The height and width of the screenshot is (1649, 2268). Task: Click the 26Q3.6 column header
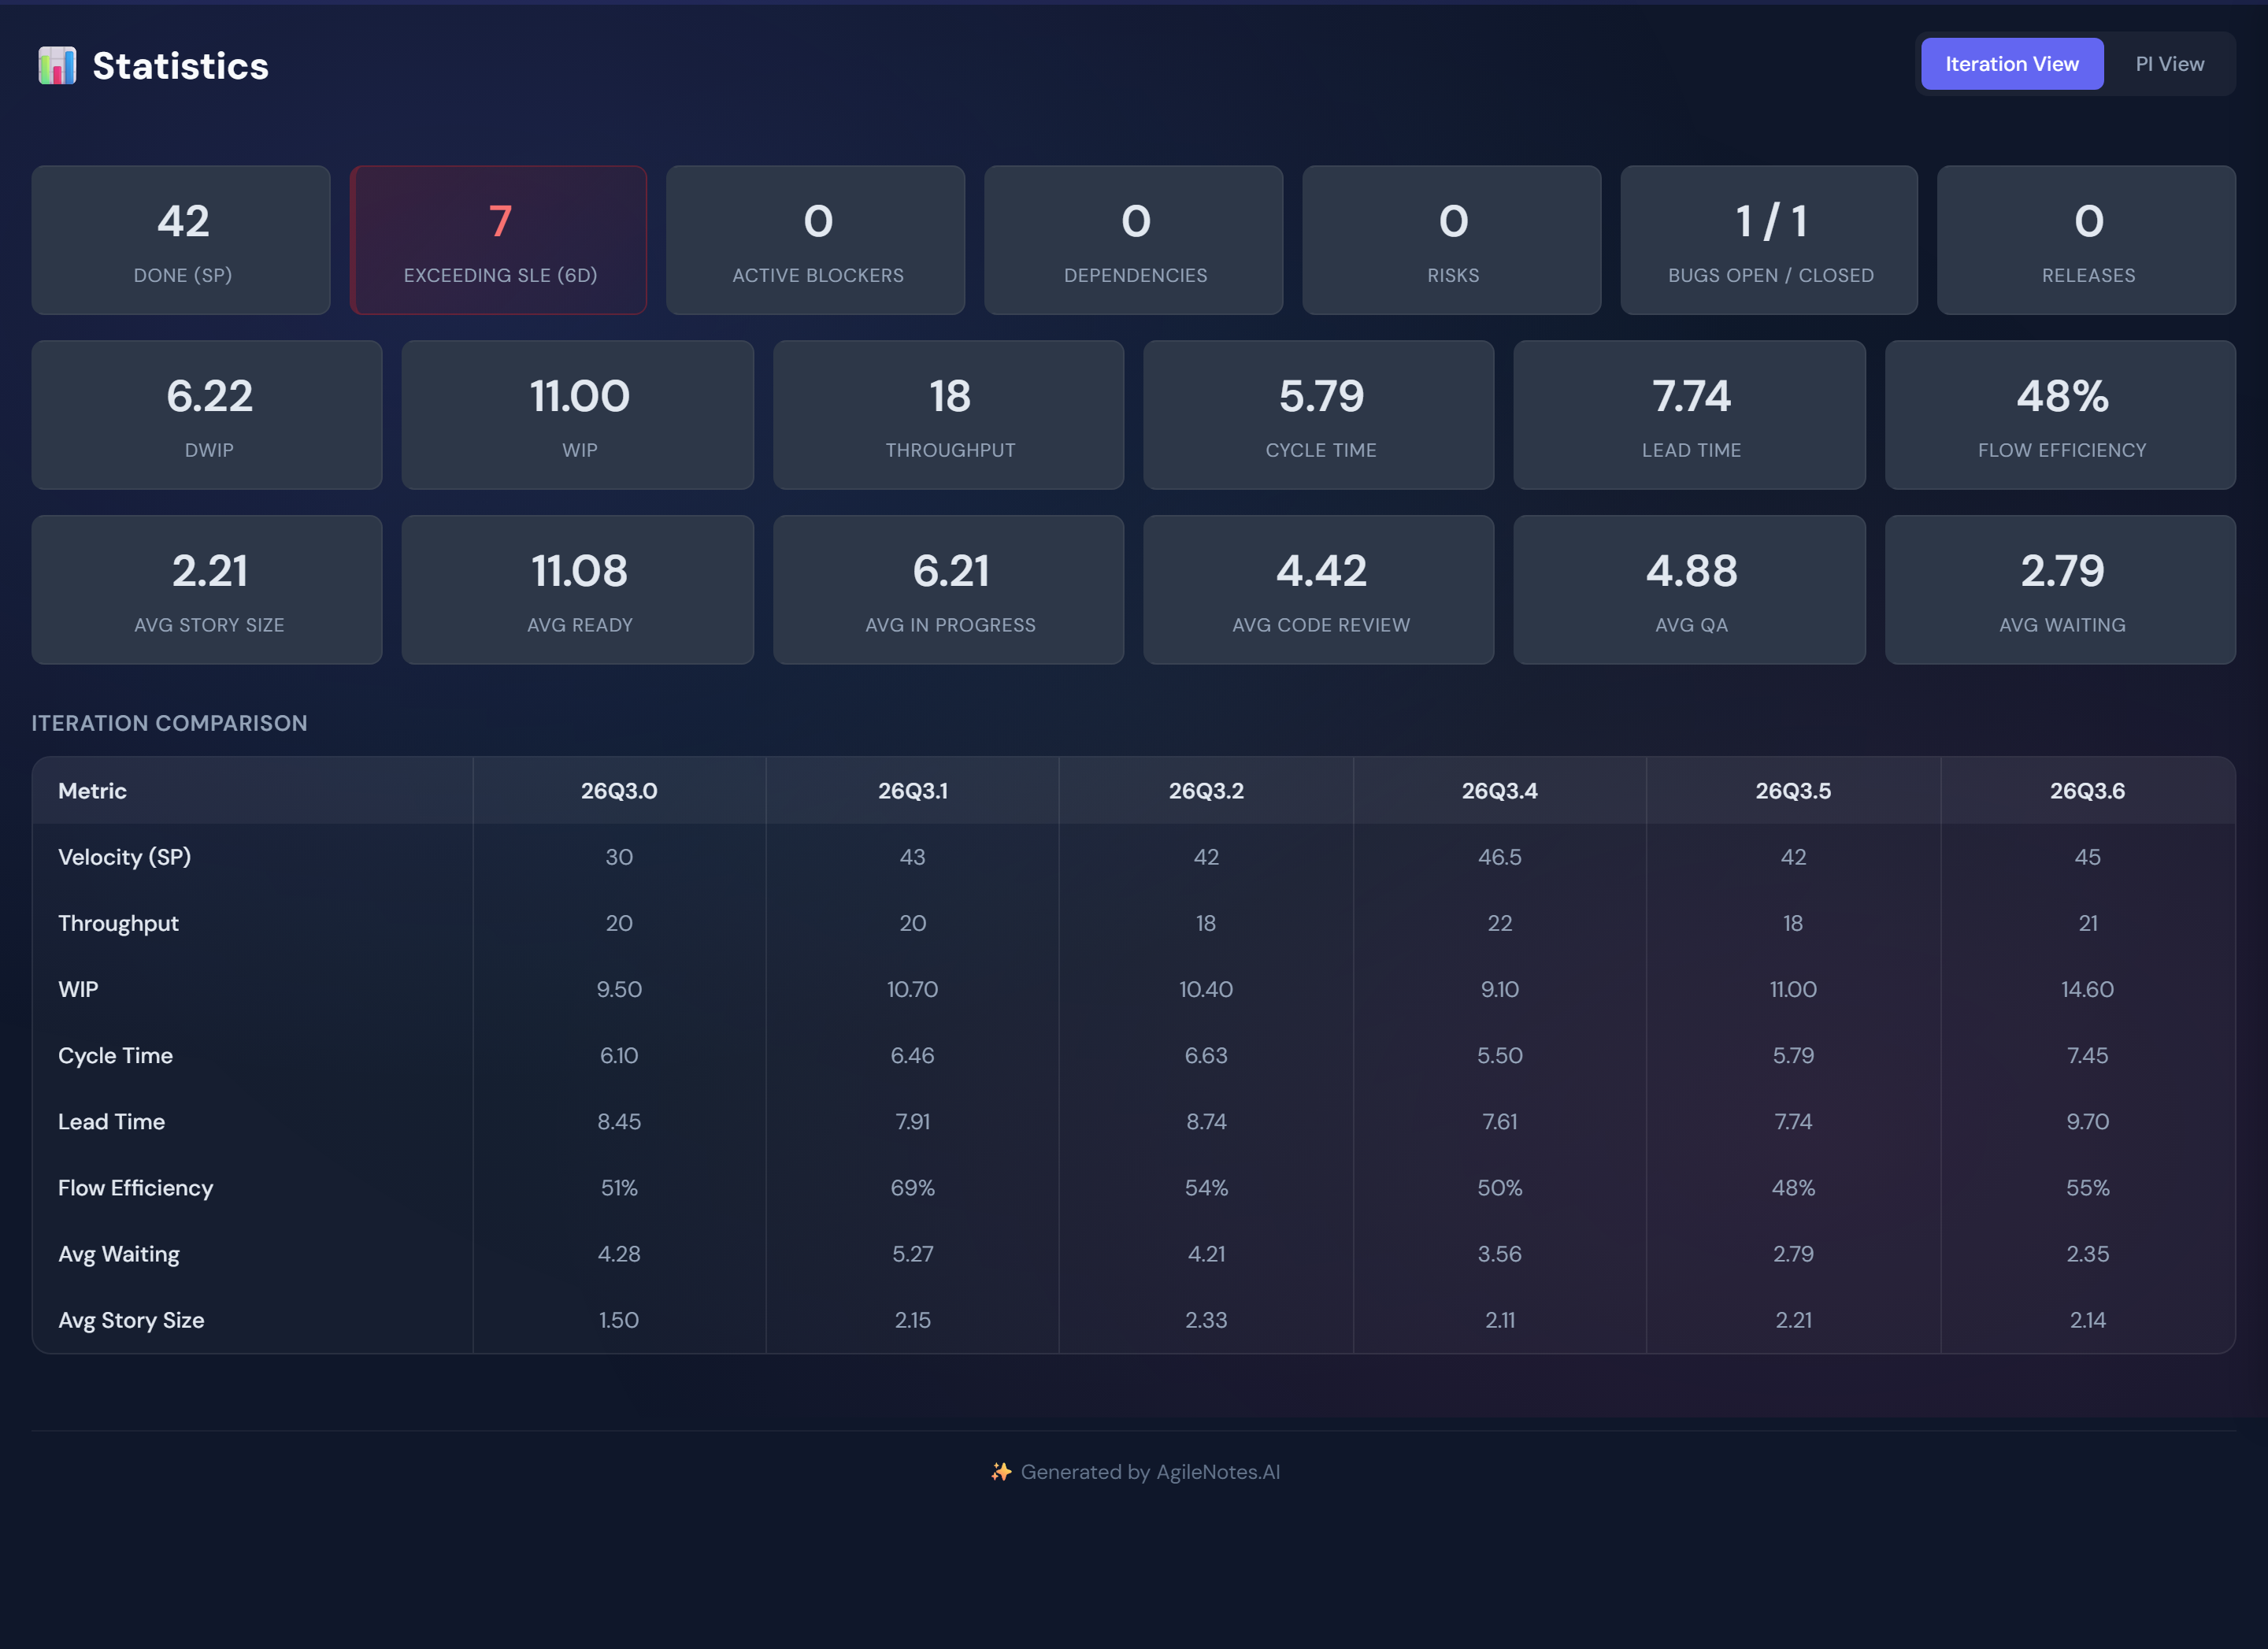pyautogui.click(x=2087, y=791)
